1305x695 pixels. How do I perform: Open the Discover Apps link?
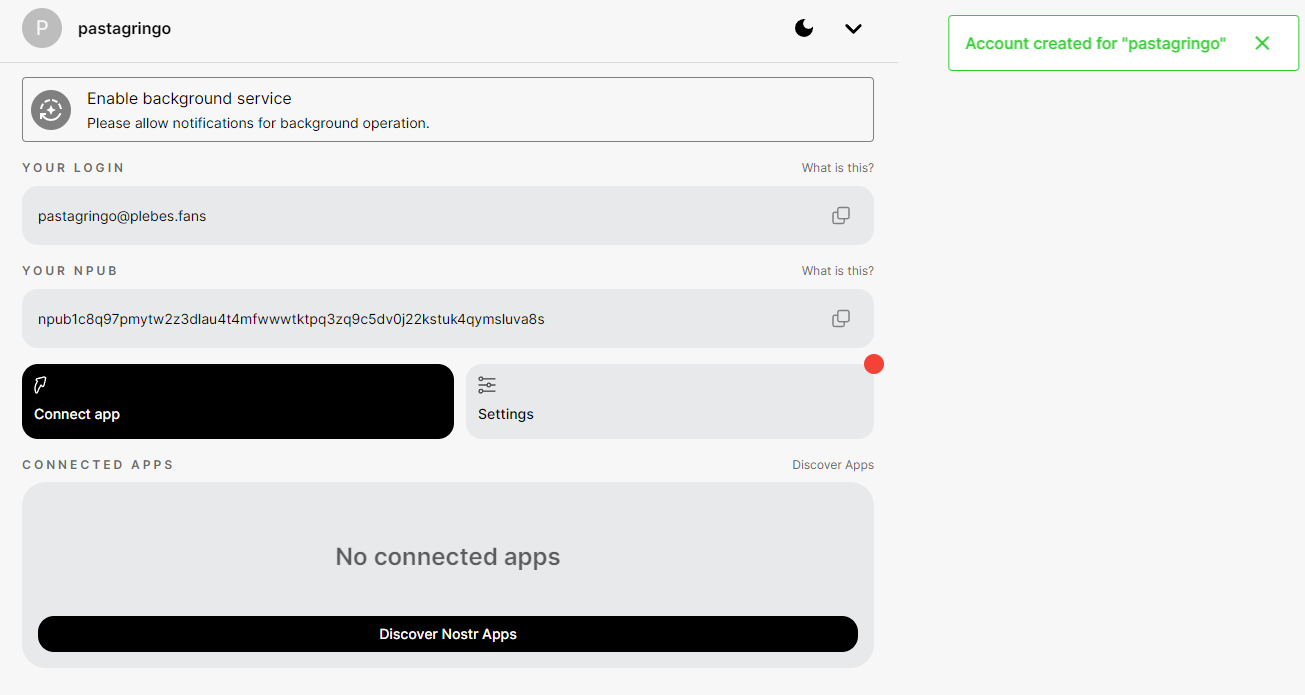coord(833,465)
